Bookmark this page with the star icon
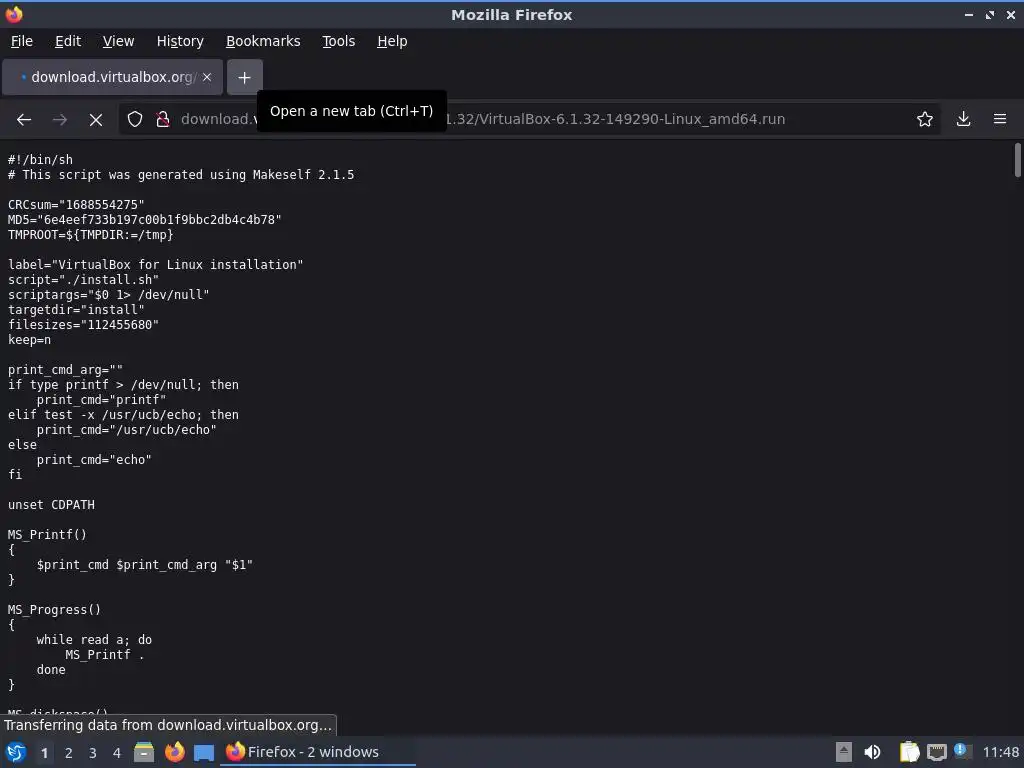 pyautogui.click(x=924, y=120)
